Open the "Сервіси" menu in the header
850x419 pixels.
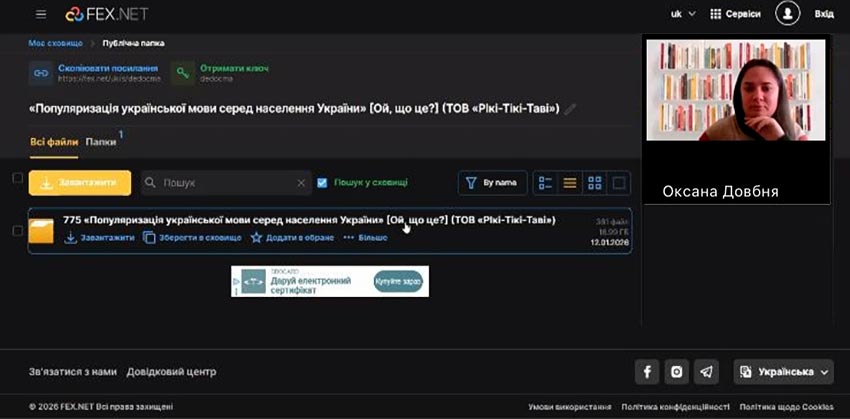pyautogui.click(x=735, y=14)
